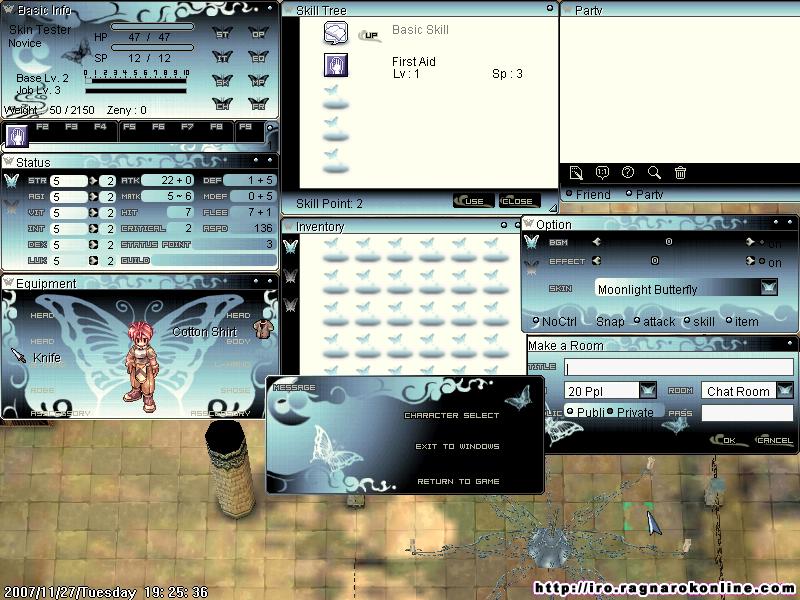Choose Character Select in Message menu
The width and height of the screenshot is (800, 600).
coord(452,415)
